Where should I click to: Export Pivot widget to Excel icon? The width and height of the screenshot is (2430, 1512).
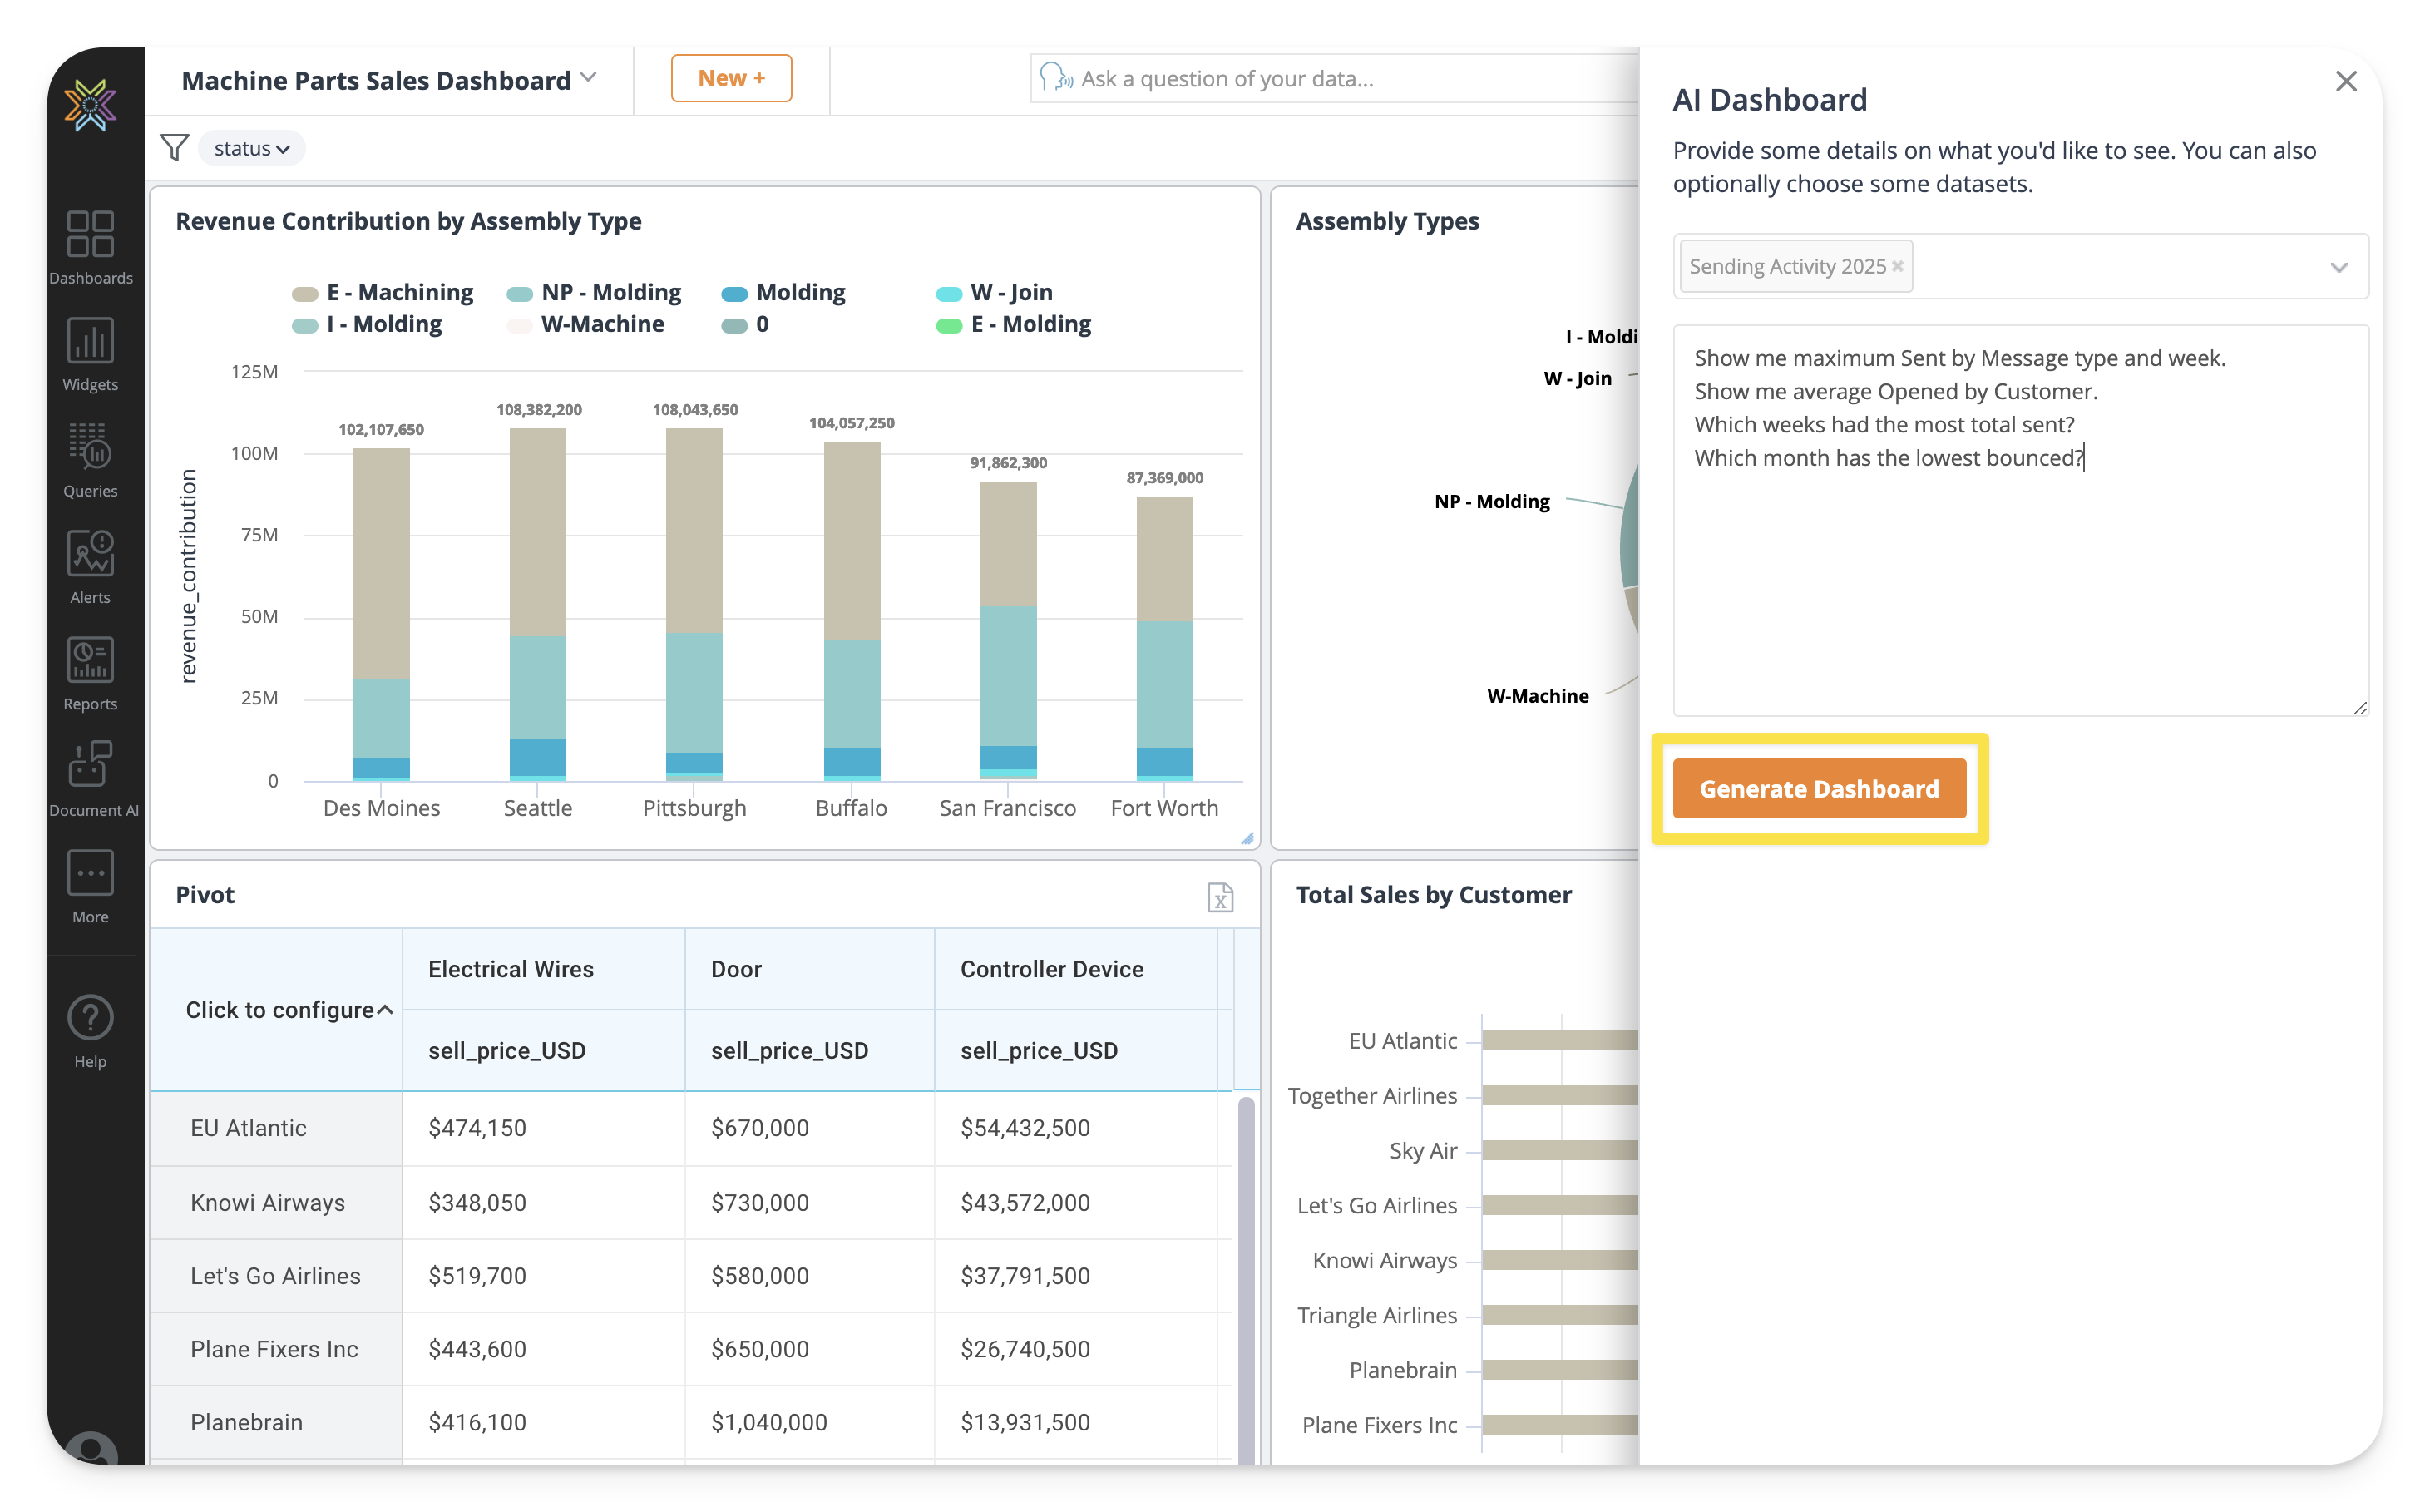(1220, 897)
